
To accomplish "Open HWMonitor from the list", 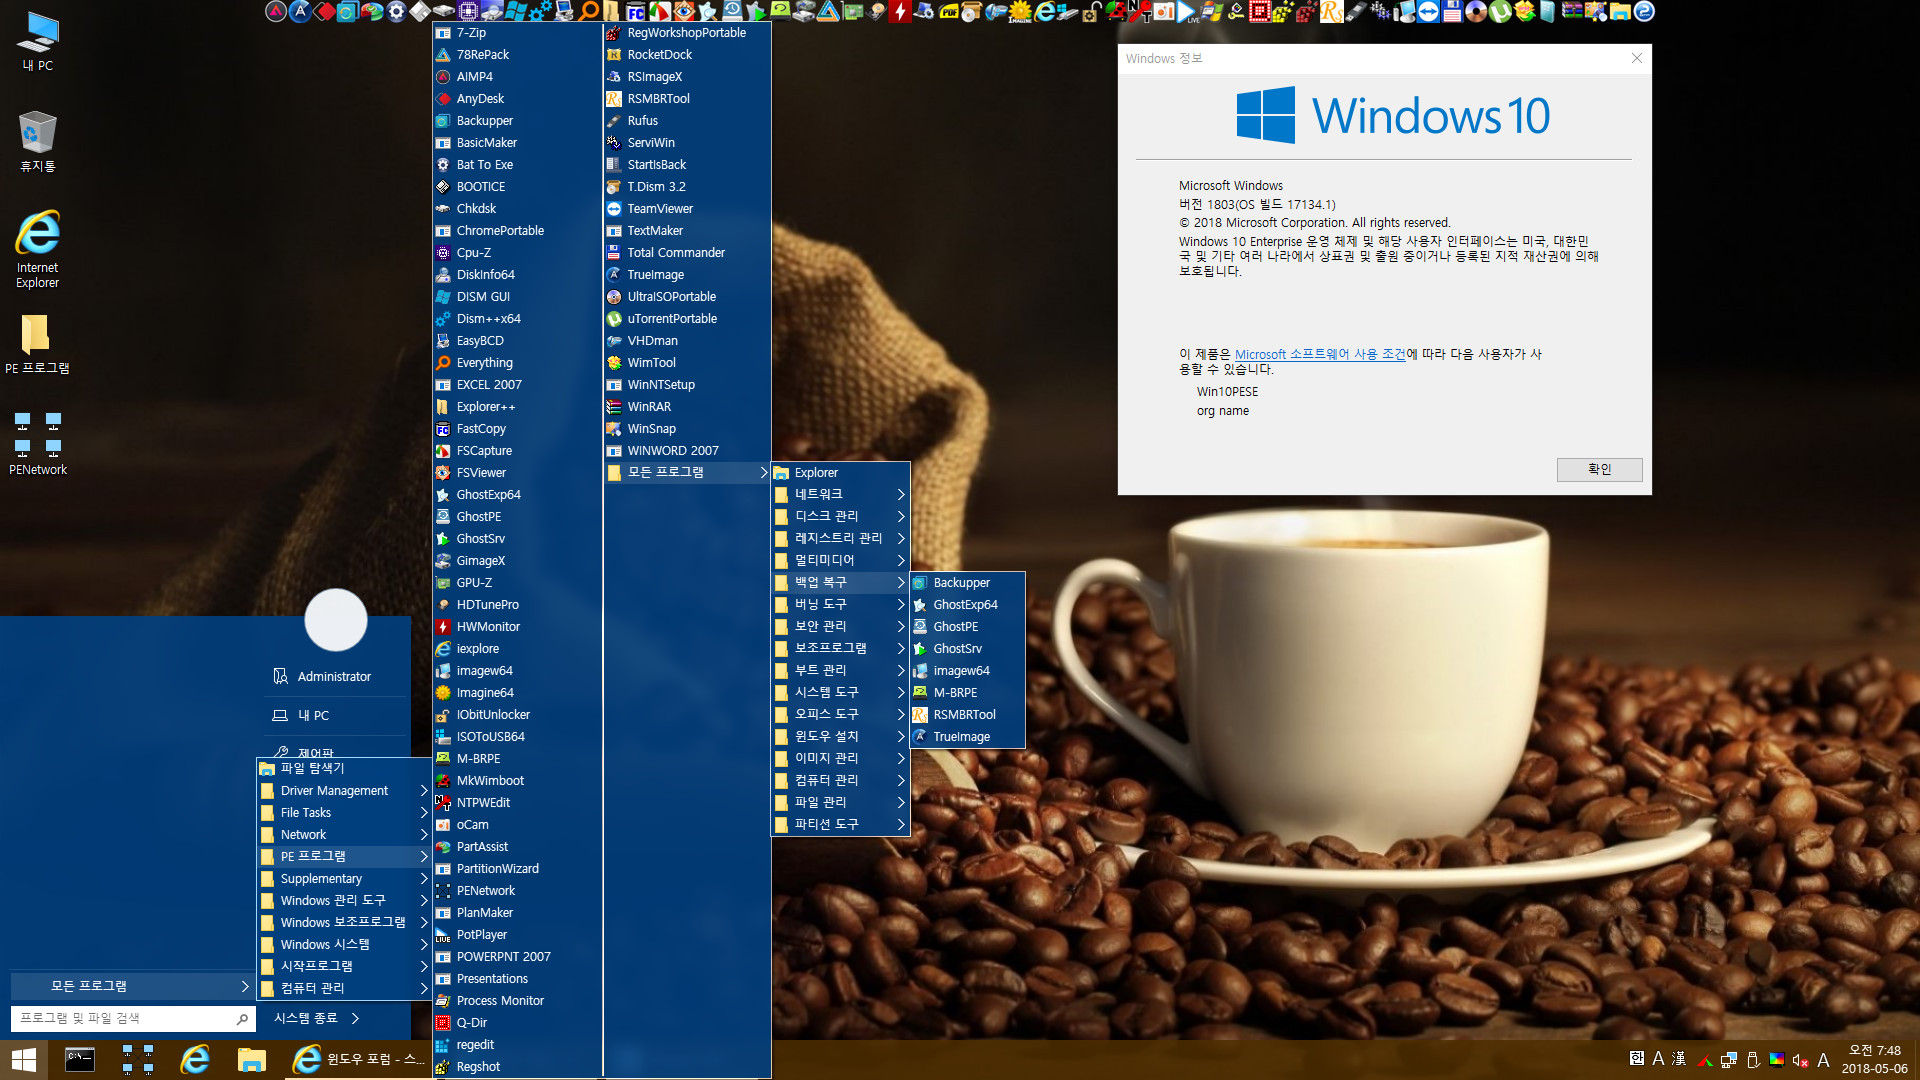I will coord(517,627).
